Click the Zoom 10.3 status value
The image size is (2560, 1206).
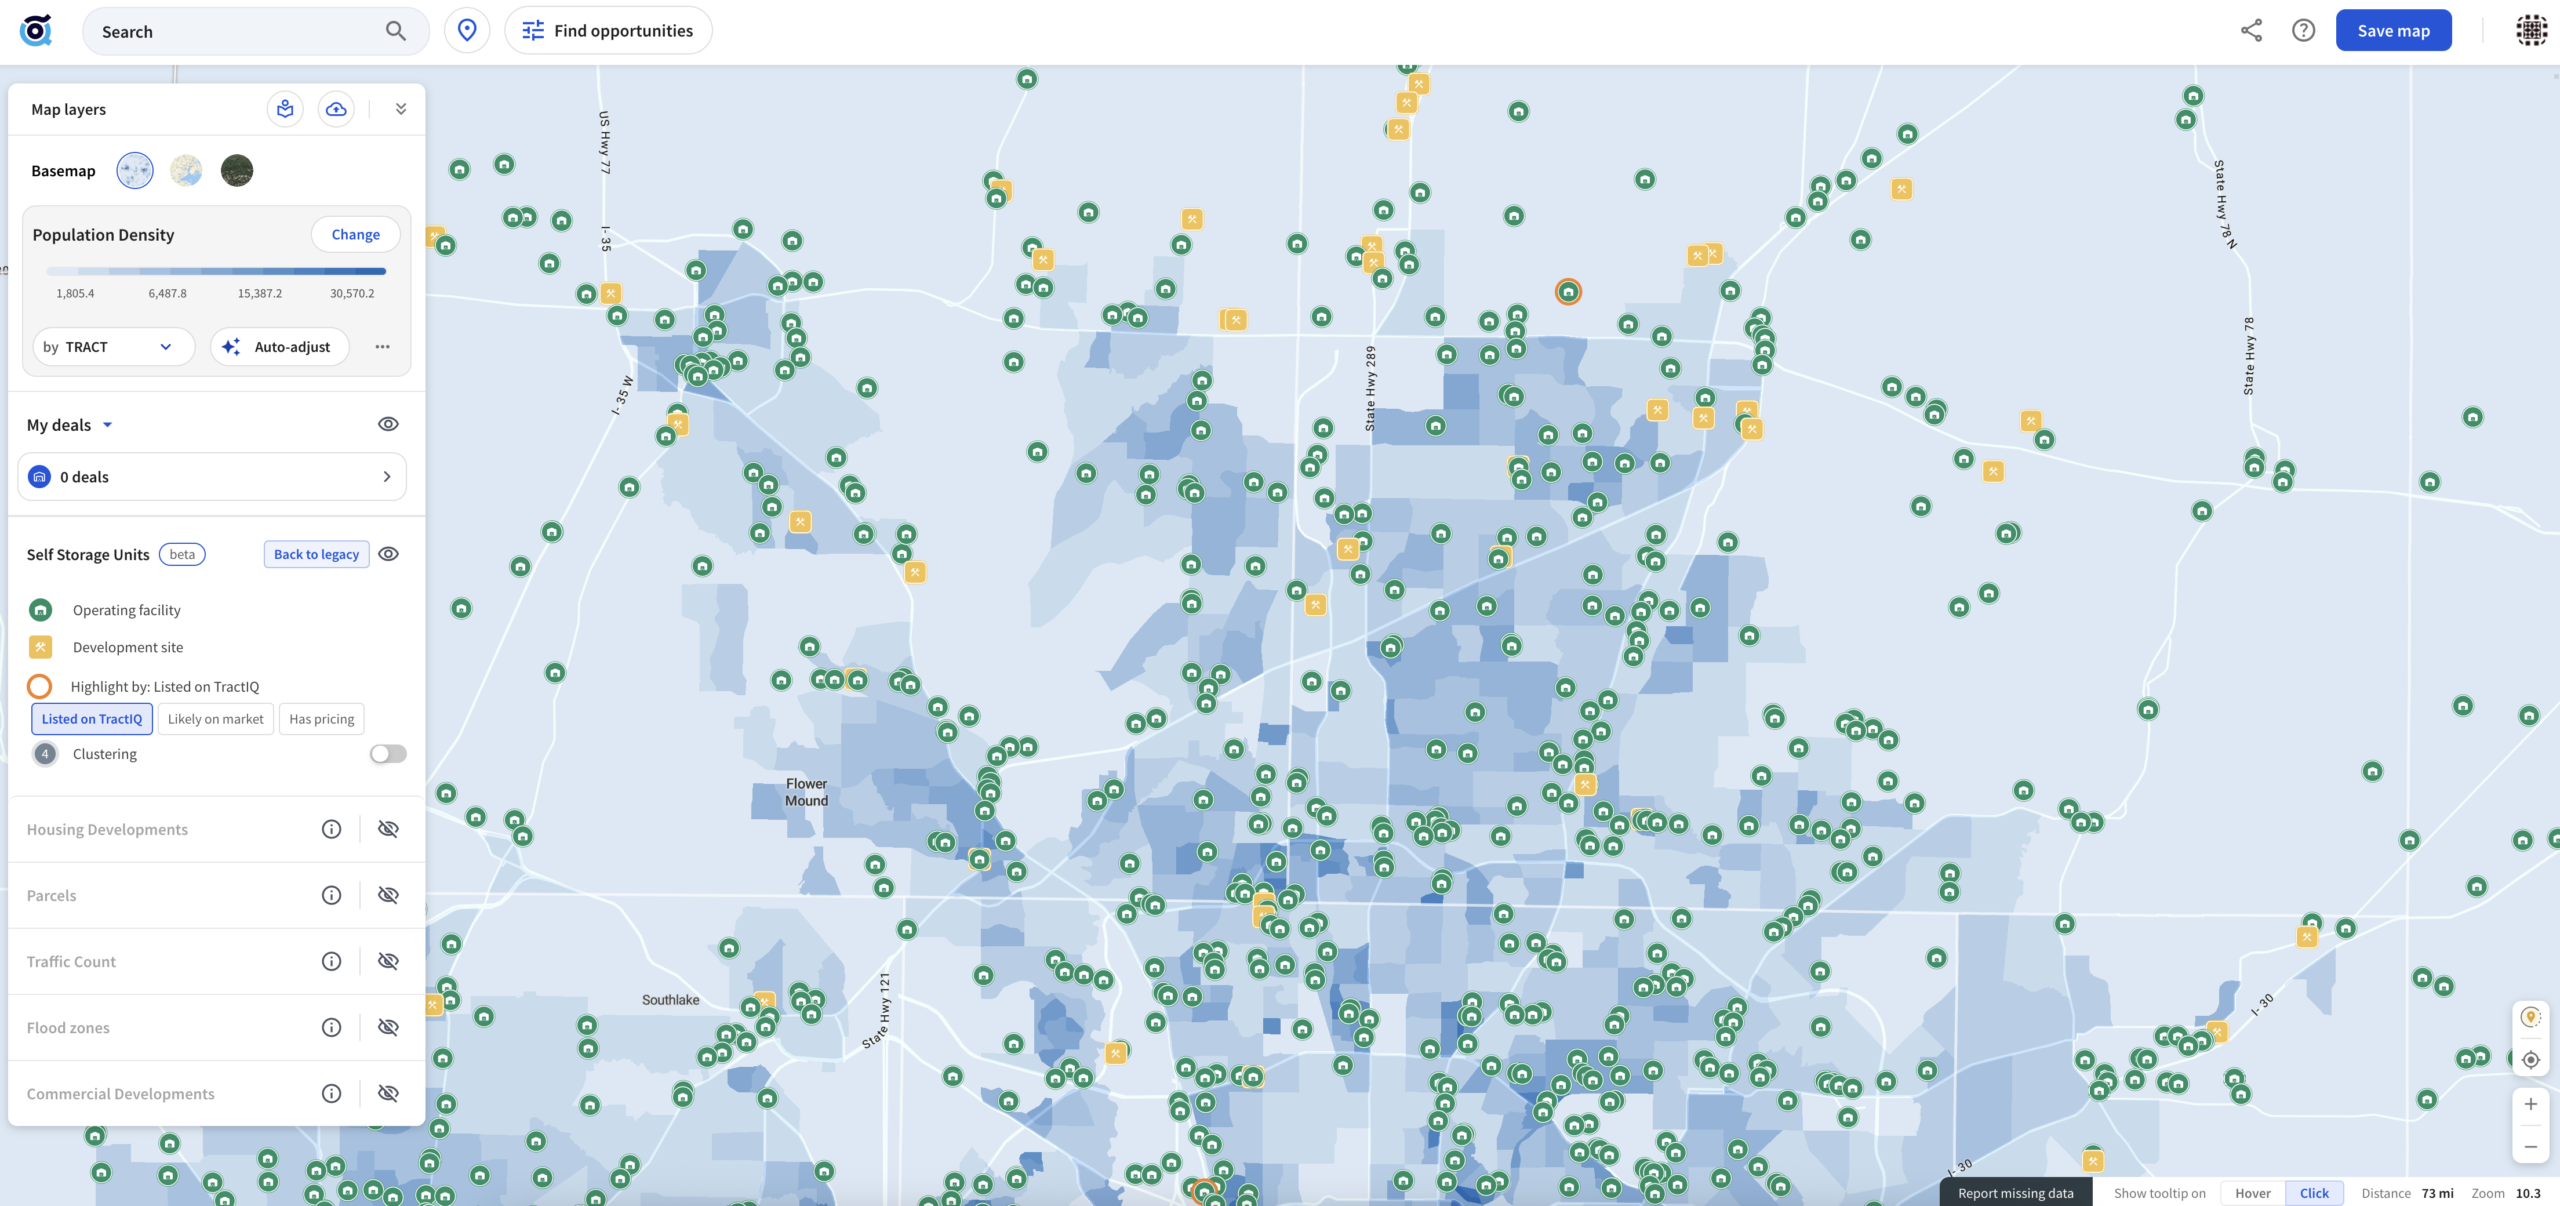coord(2528,1193)
